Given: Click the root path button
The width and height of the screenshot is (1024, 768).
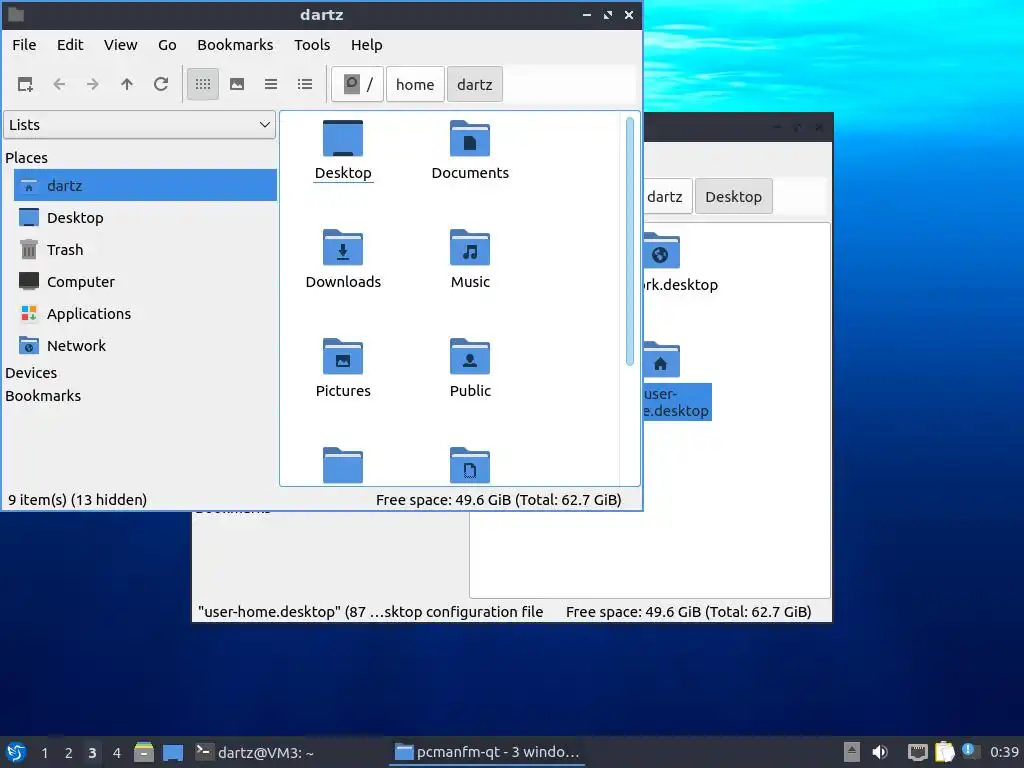Looking at the screenshot, I should 357,84.
